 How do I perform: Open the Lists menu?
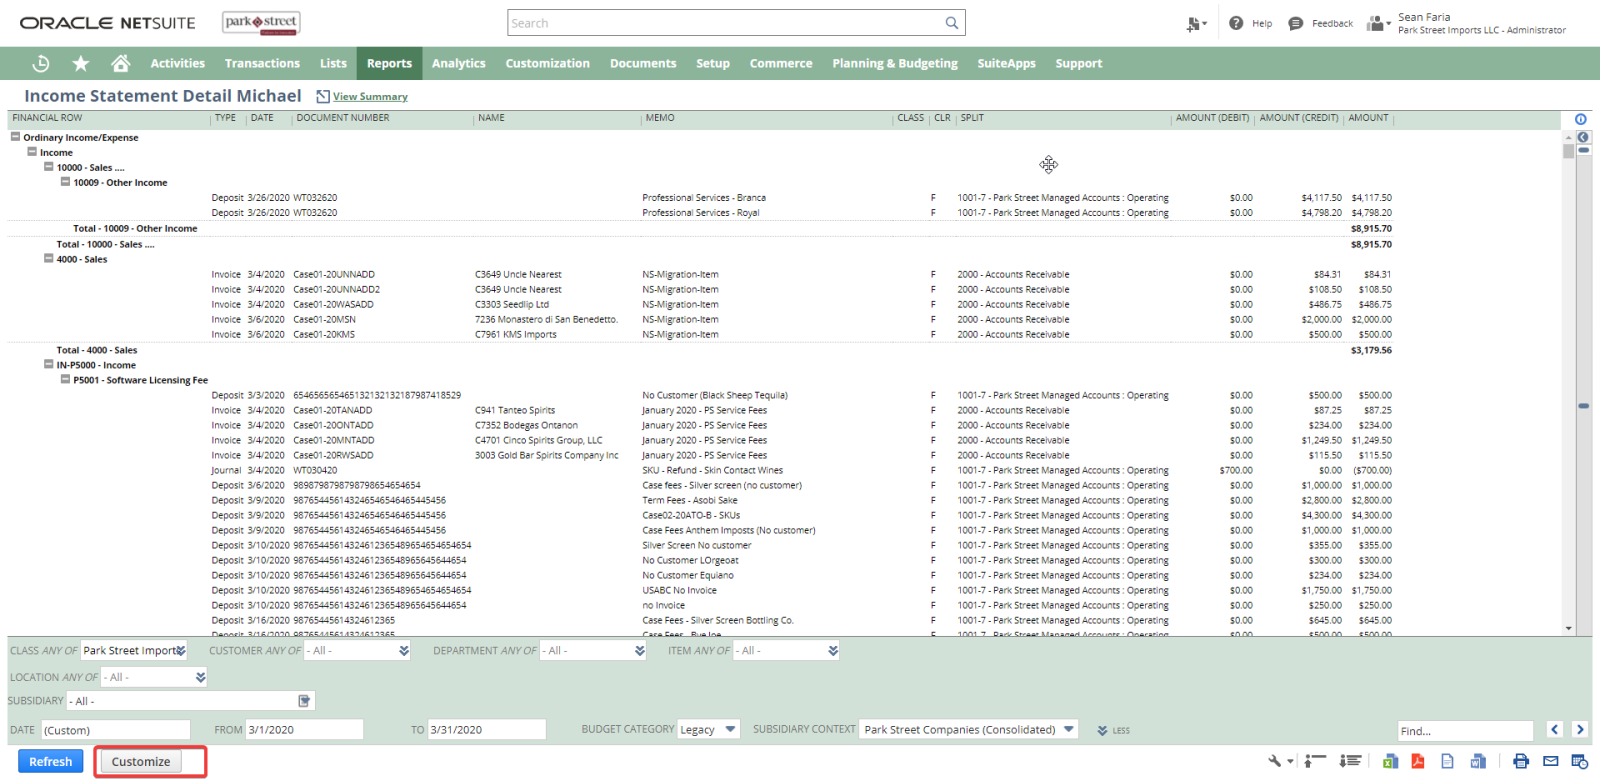pos(333,64)
